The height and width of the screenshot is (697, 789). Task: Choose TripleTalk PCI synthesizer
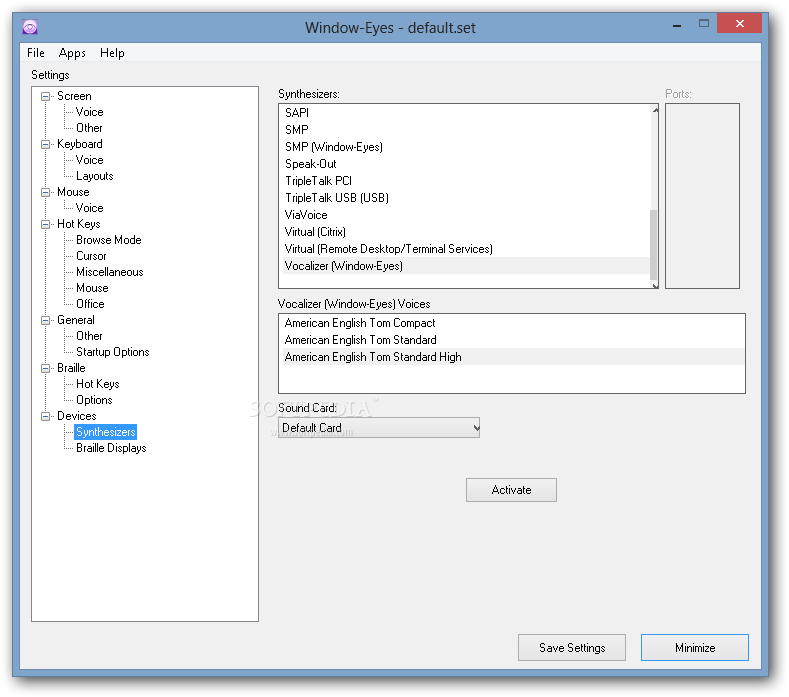[x=465, y=181]
